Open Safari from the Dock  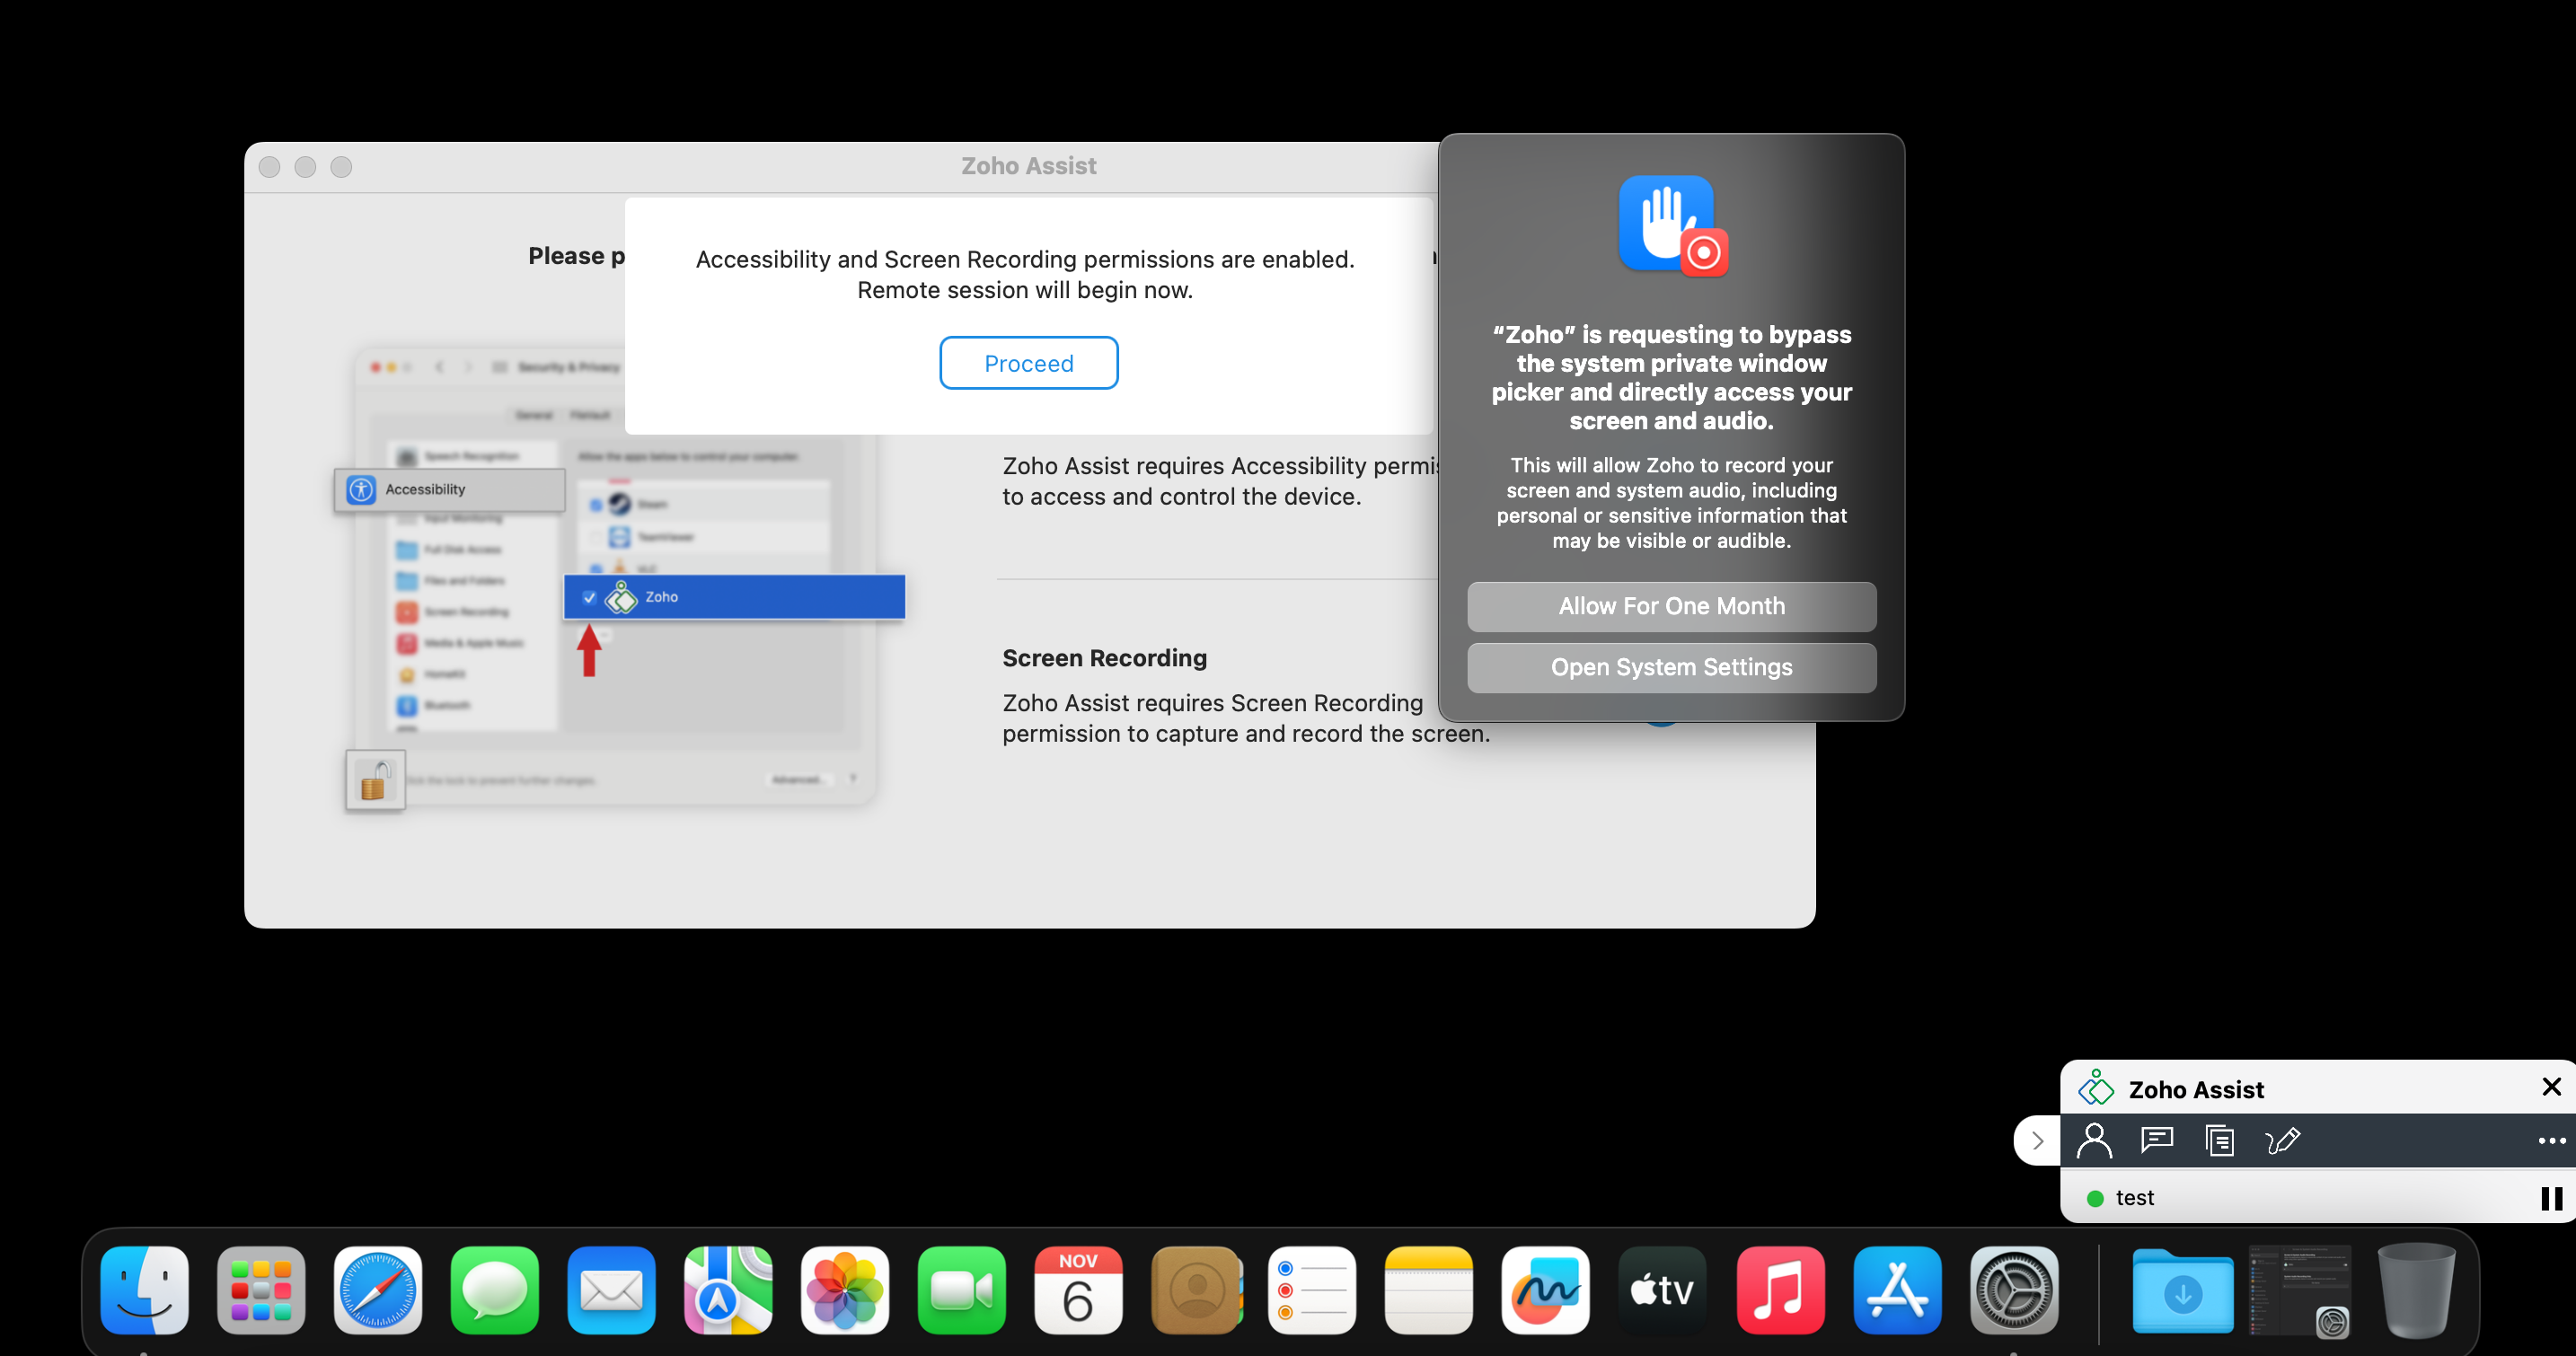[x=377, y=1290]
